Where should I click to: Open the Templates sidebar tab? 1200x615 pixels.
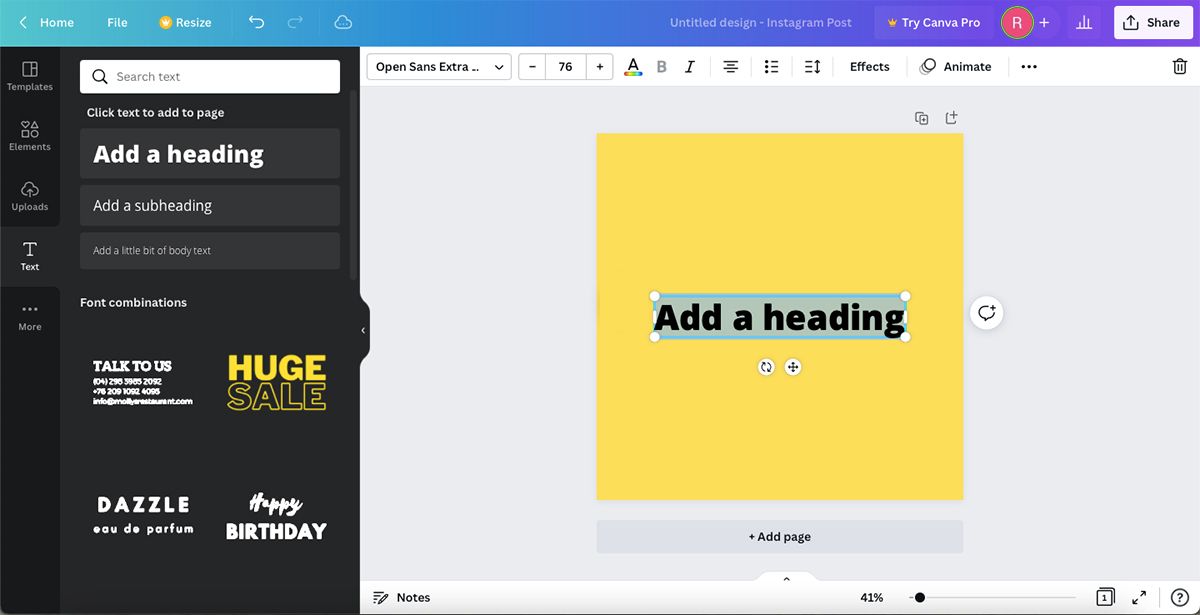(30, 76)
